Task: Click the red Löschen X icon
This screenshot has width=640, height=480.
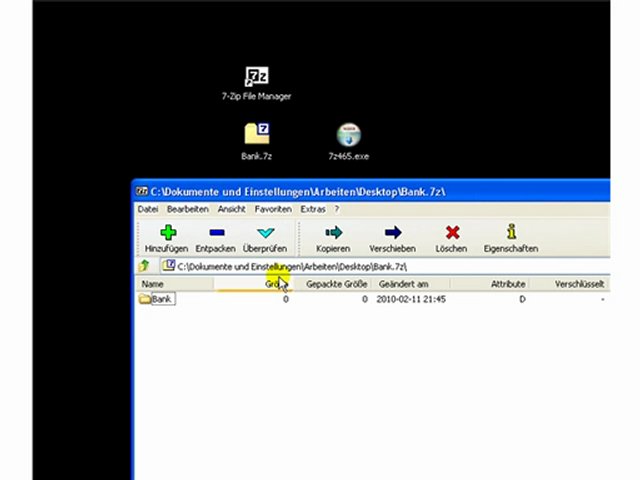Action: 451,233
